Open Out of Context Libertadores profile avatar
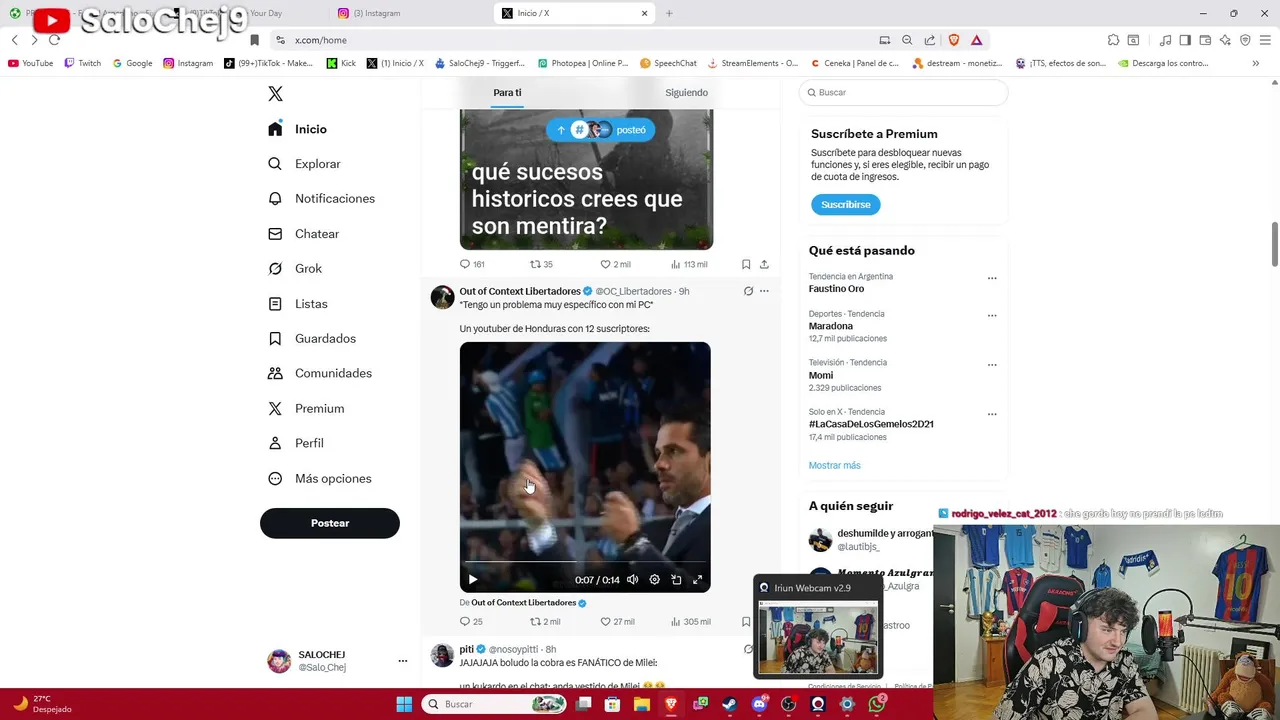Viewport: 1280px width, 720px height. [x=442, y=297]
